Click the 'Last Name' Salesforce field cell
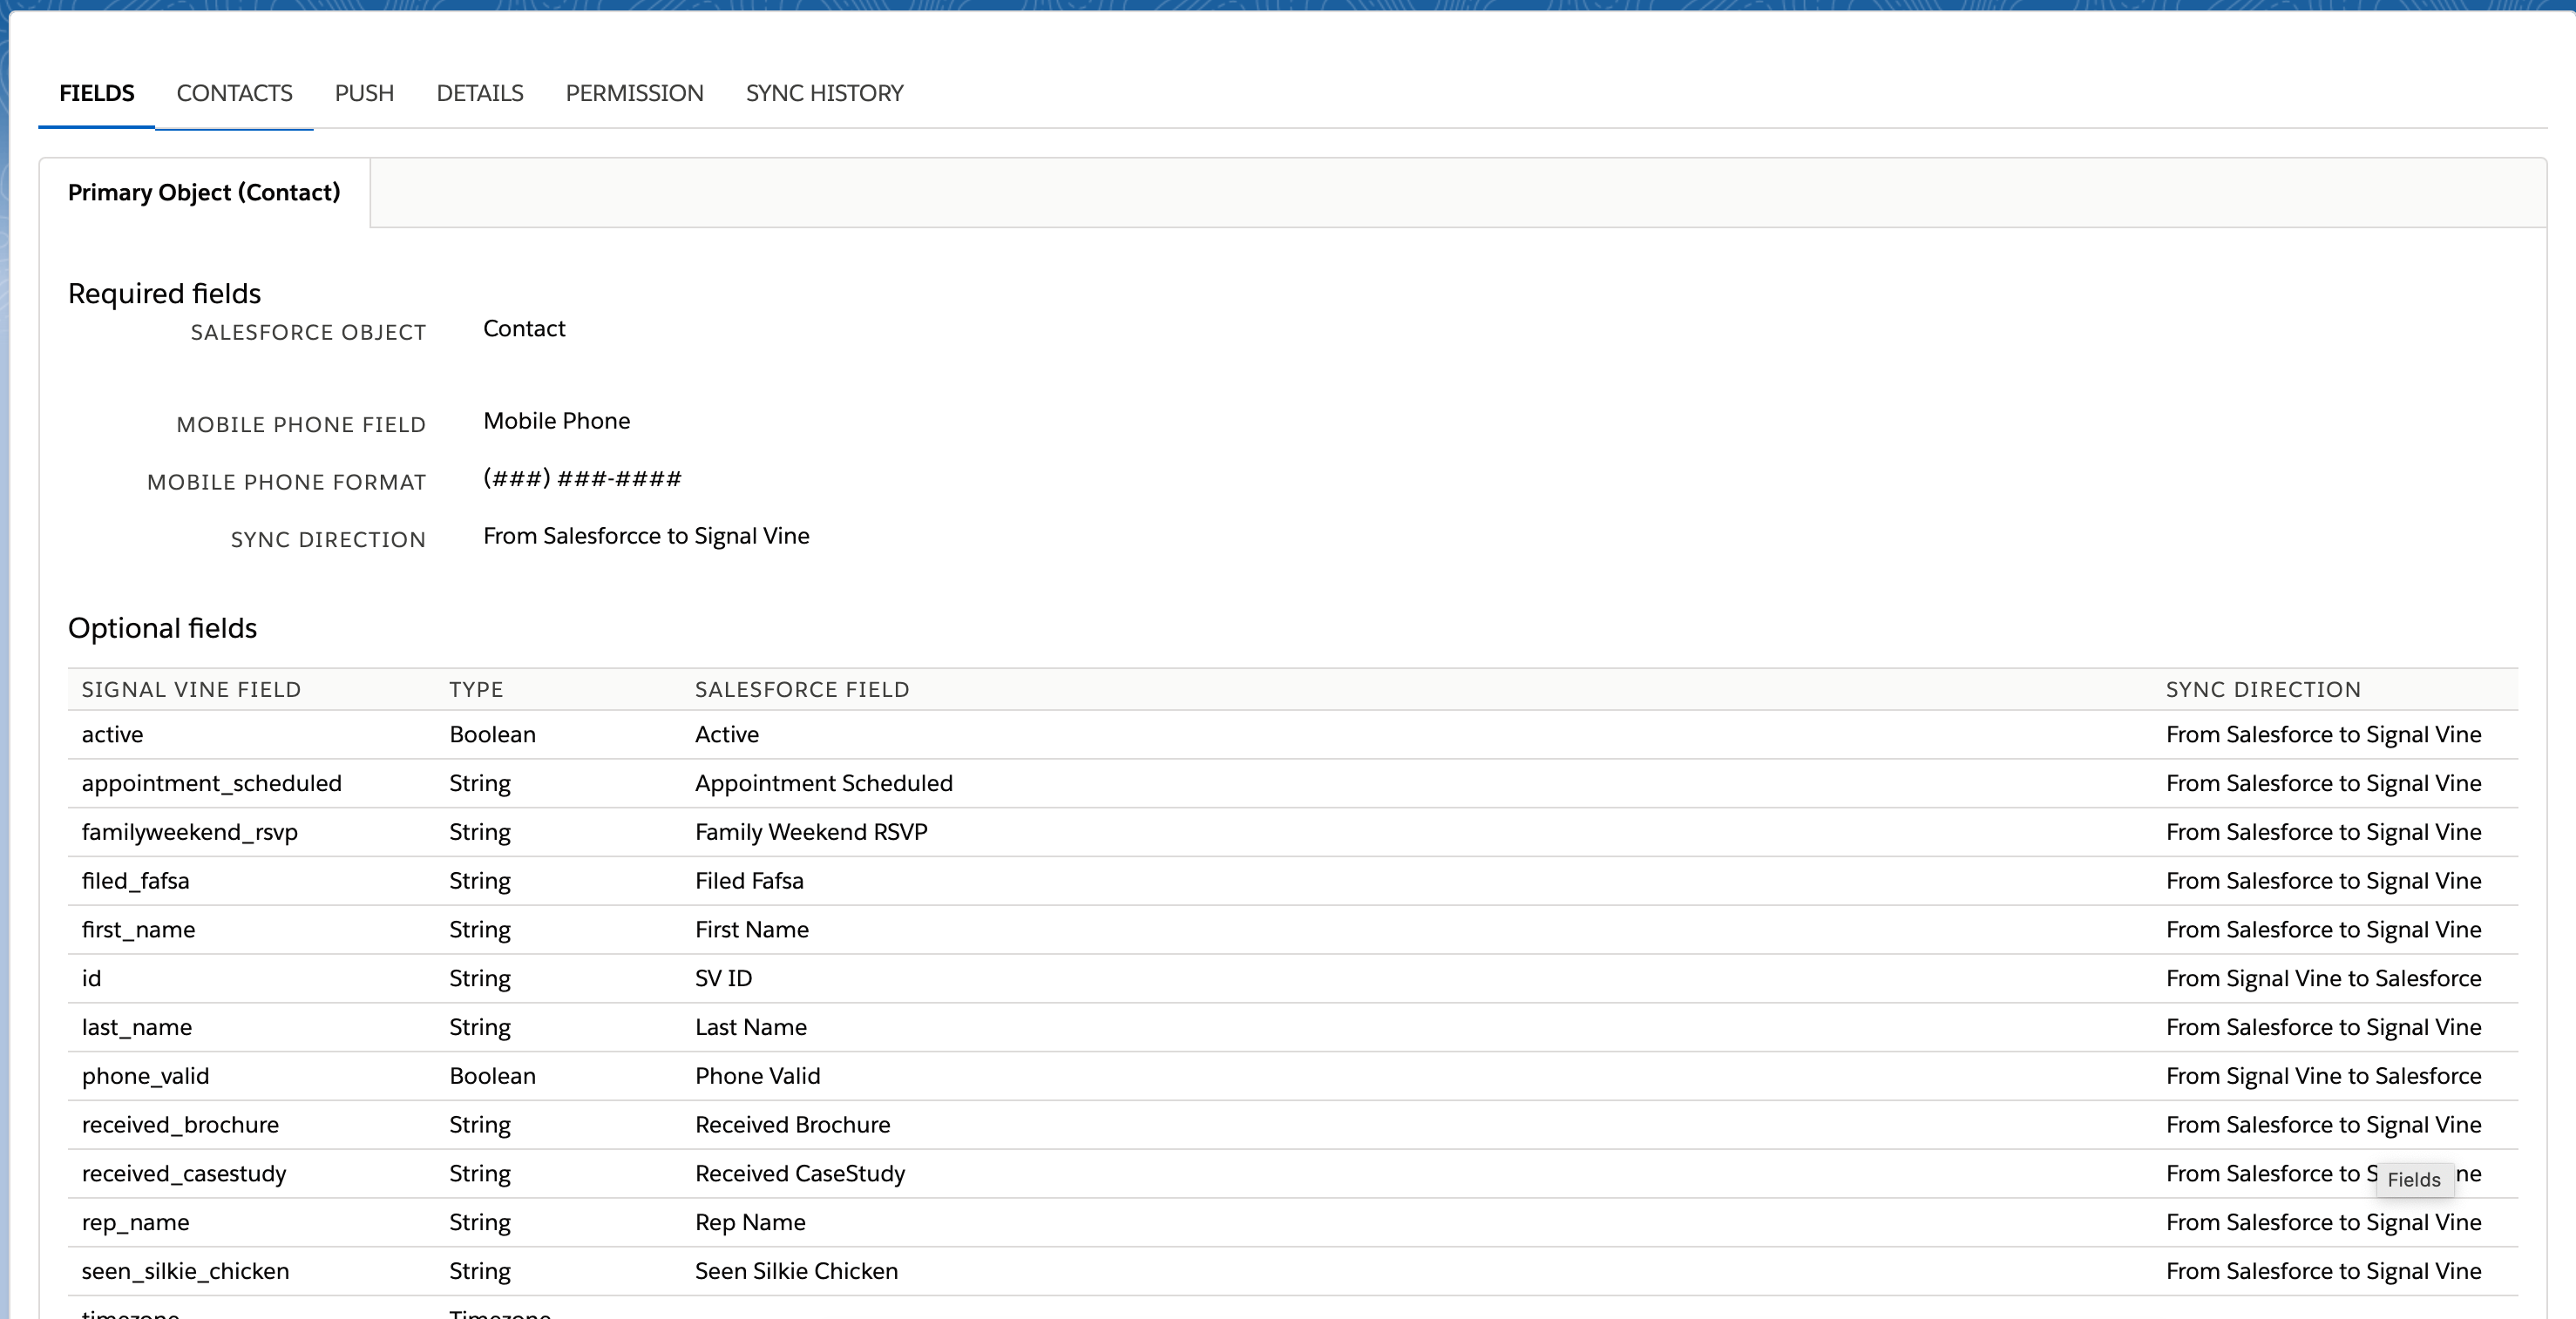The height and width of the screenshot is (1319, 2576). (x=751, y=1028)
